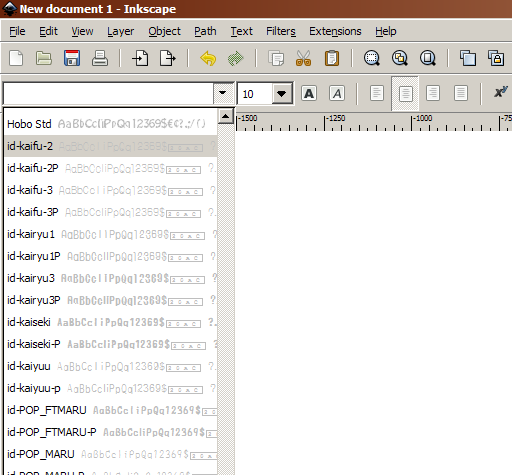The image size is (512, 475).
Task: Open an existing file with the folder icon
Action: 44,58
